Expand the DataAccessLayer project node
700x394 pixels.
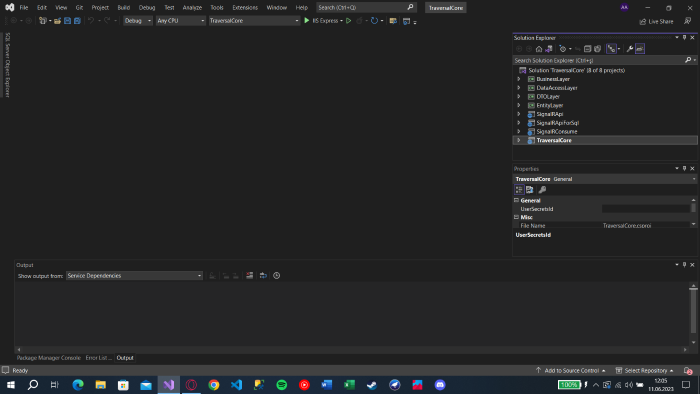coord(519,87)
